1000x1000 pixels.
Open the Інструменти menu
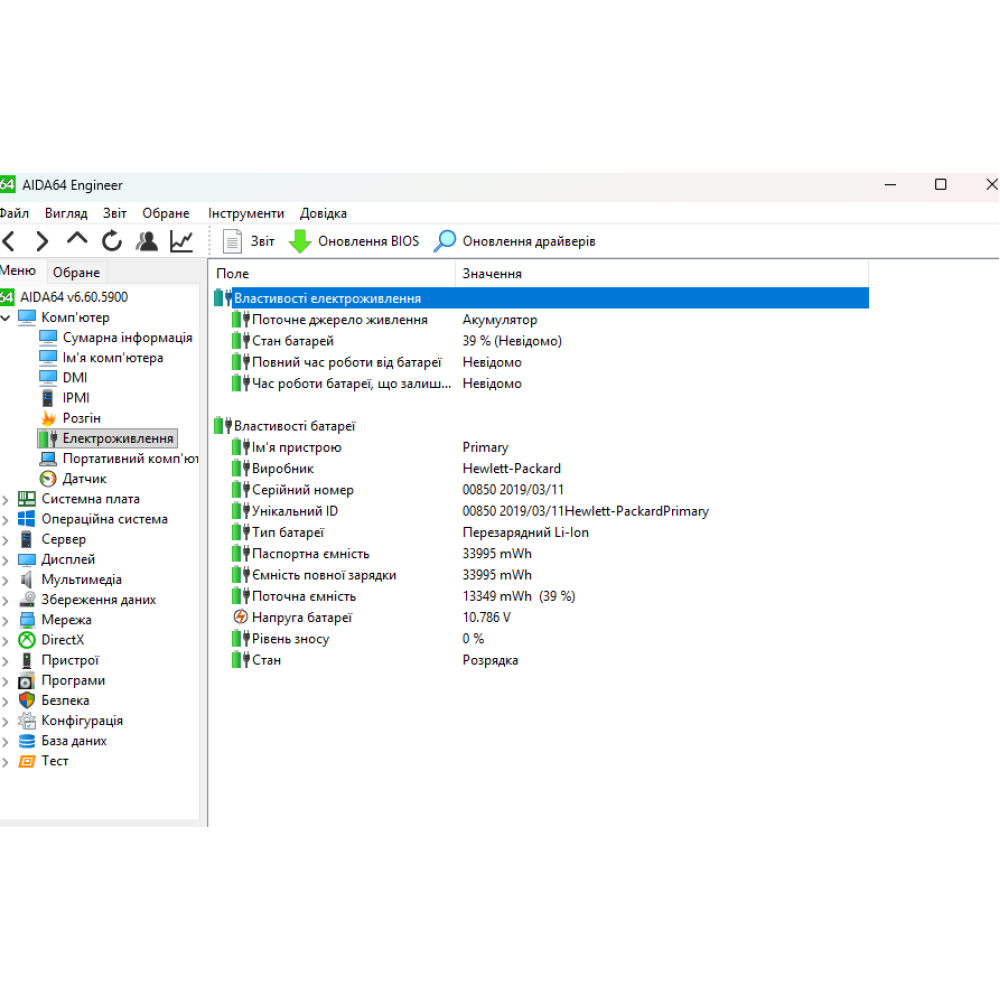[x=246, y=213]
